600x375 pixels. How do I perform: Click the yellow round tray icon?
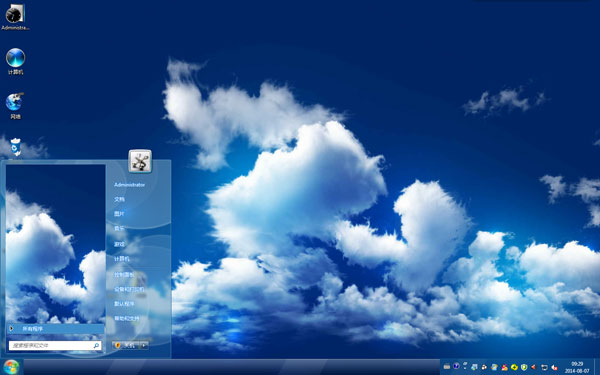tap(514, 367)
